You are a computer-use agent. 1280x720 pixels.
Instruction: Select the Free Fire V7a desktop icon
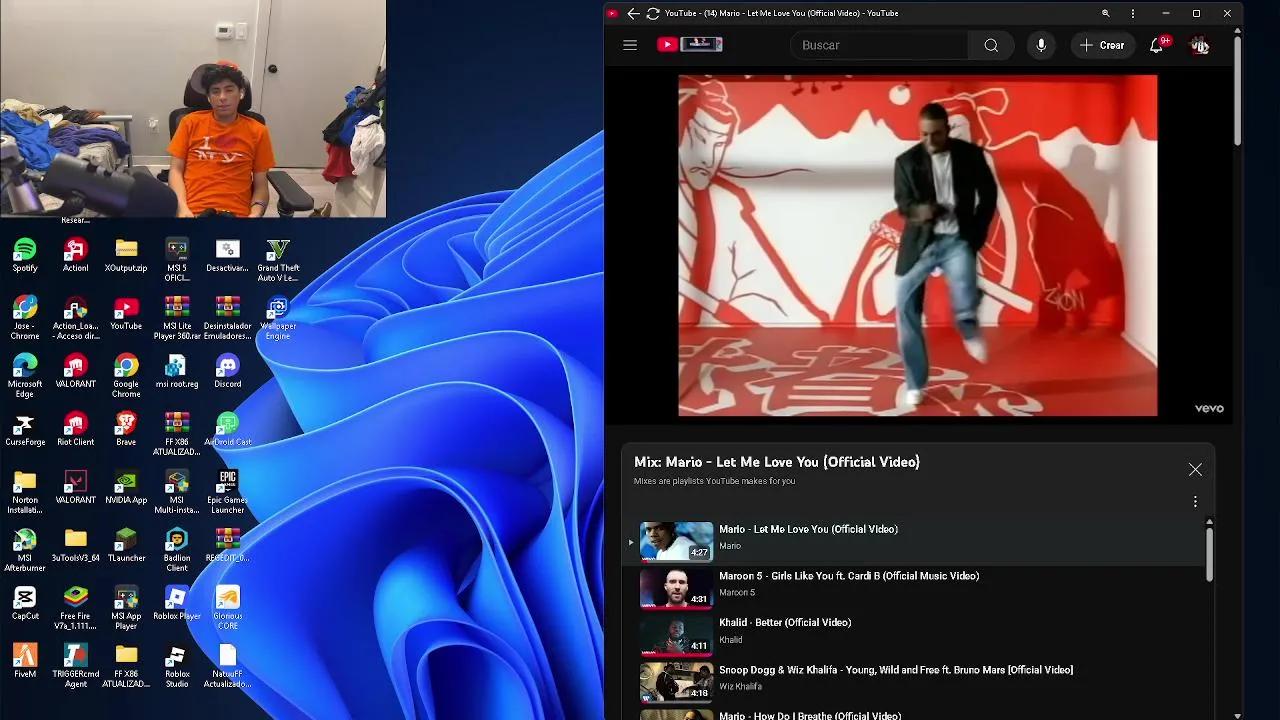point(75,608)
